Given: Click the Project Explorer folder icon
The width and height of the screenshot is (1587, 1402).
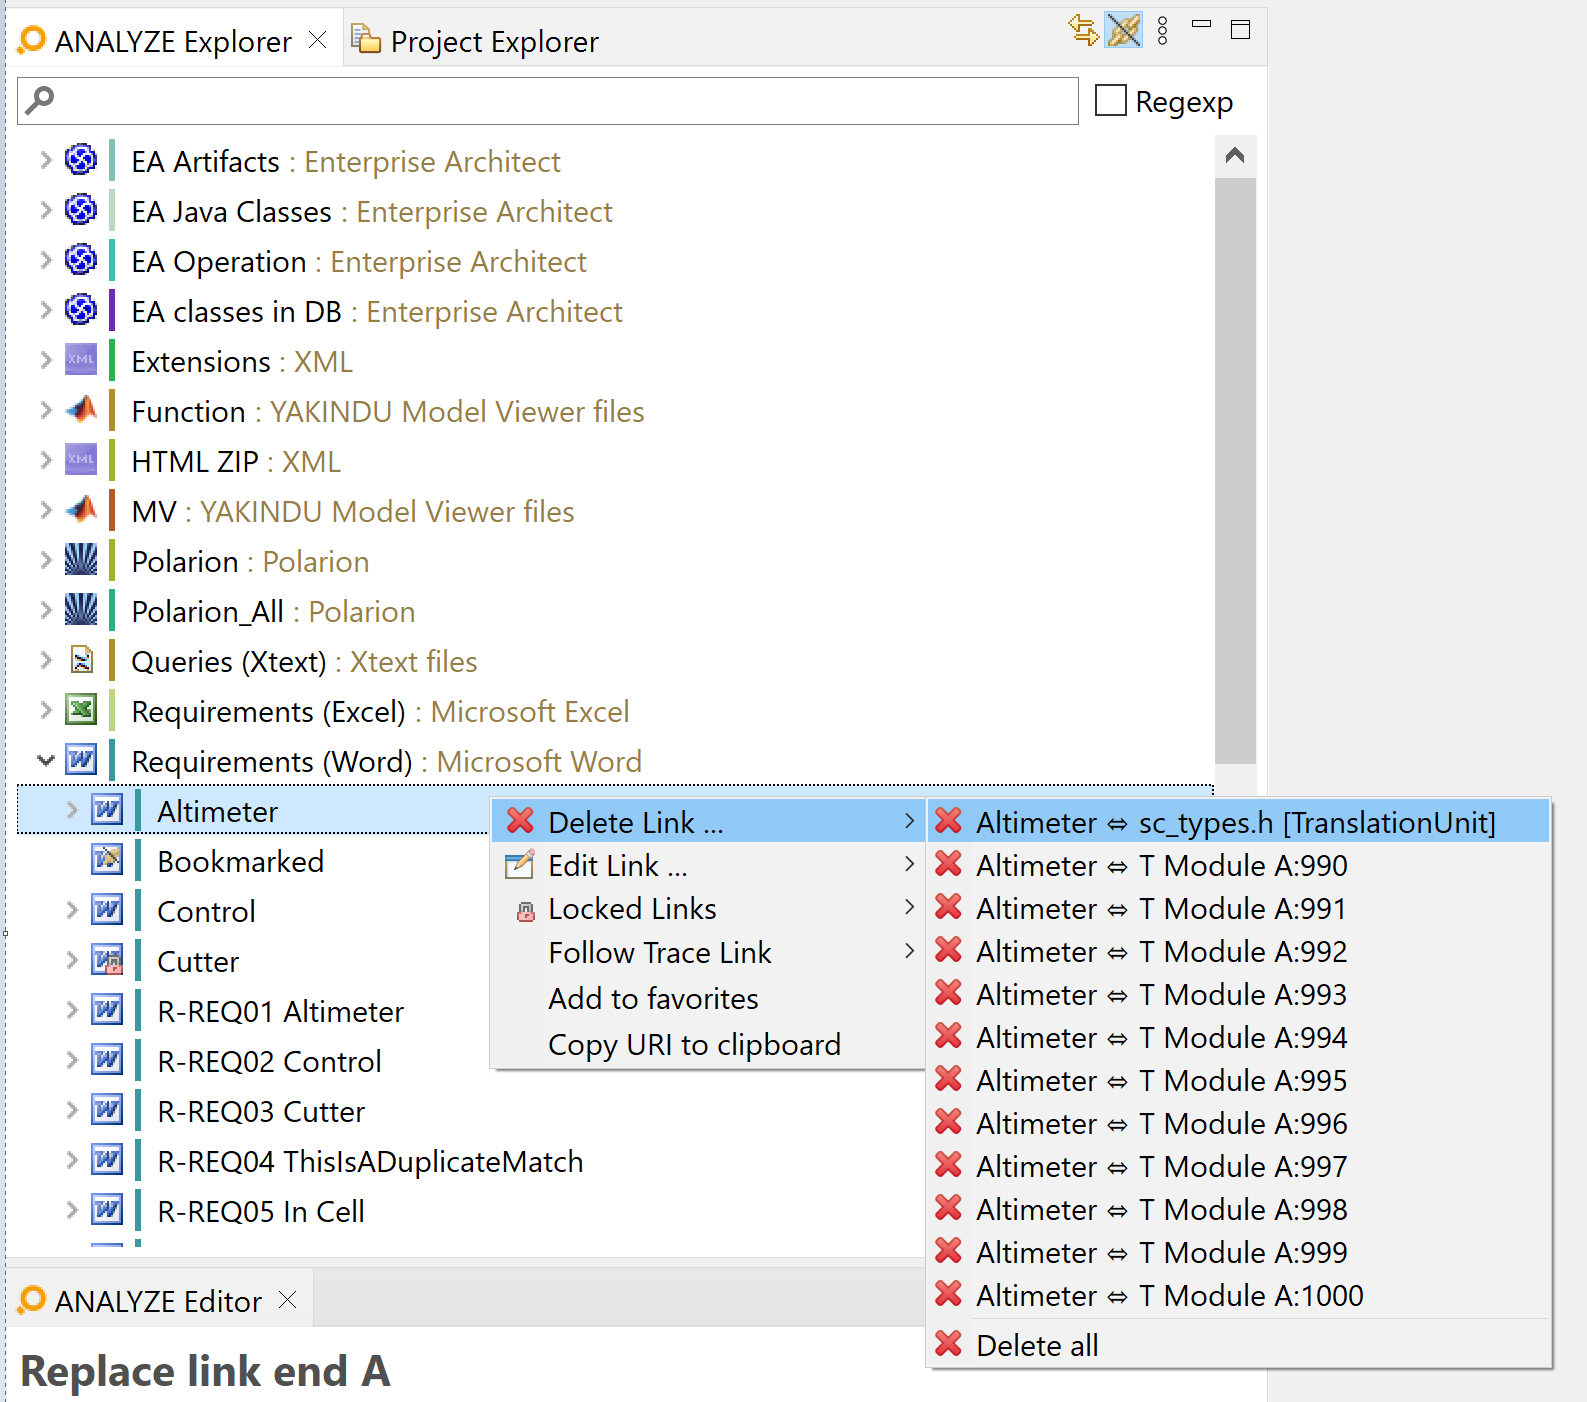Looking at the screenshot, I should point(367,39).
